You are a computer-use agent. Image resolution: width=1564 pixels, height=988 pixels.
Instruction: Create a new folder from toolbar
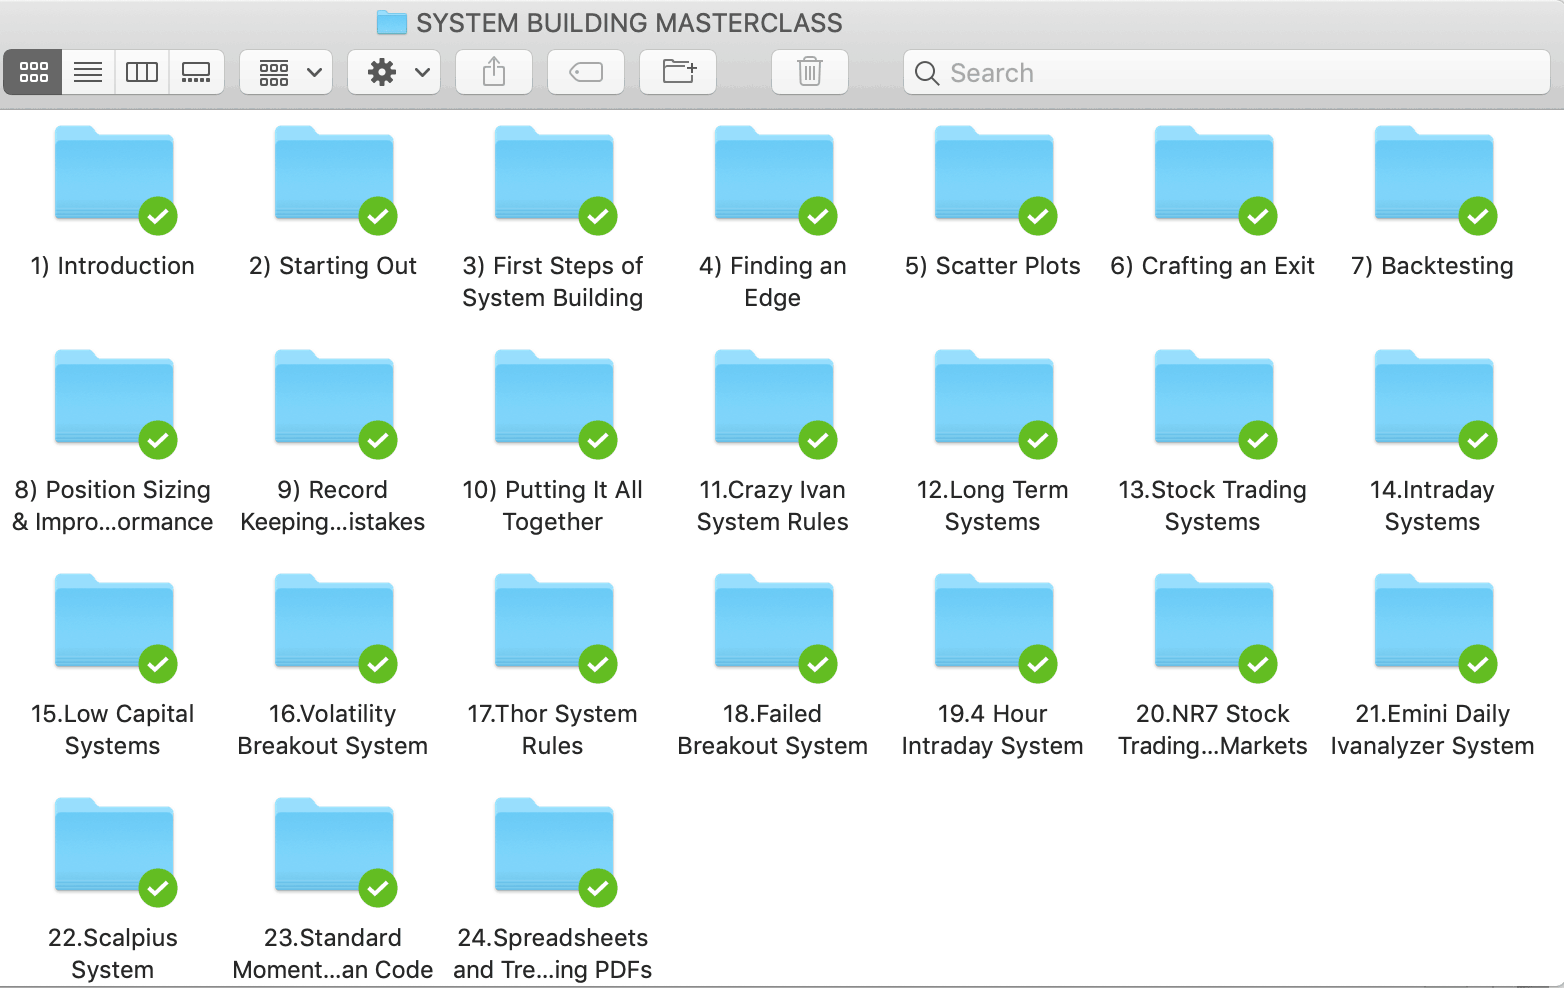pos(678,72)
